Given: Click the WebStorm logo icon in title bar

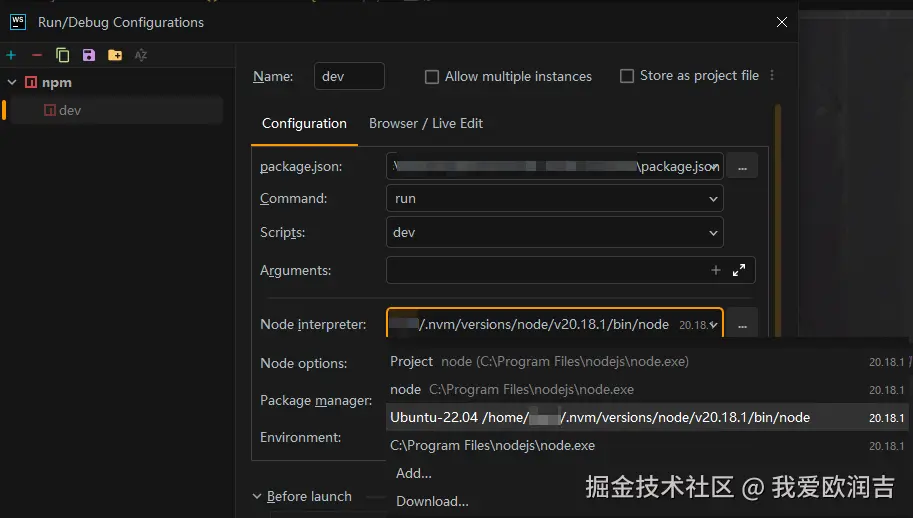Looking at the screenshot, I should click(18, 22).
